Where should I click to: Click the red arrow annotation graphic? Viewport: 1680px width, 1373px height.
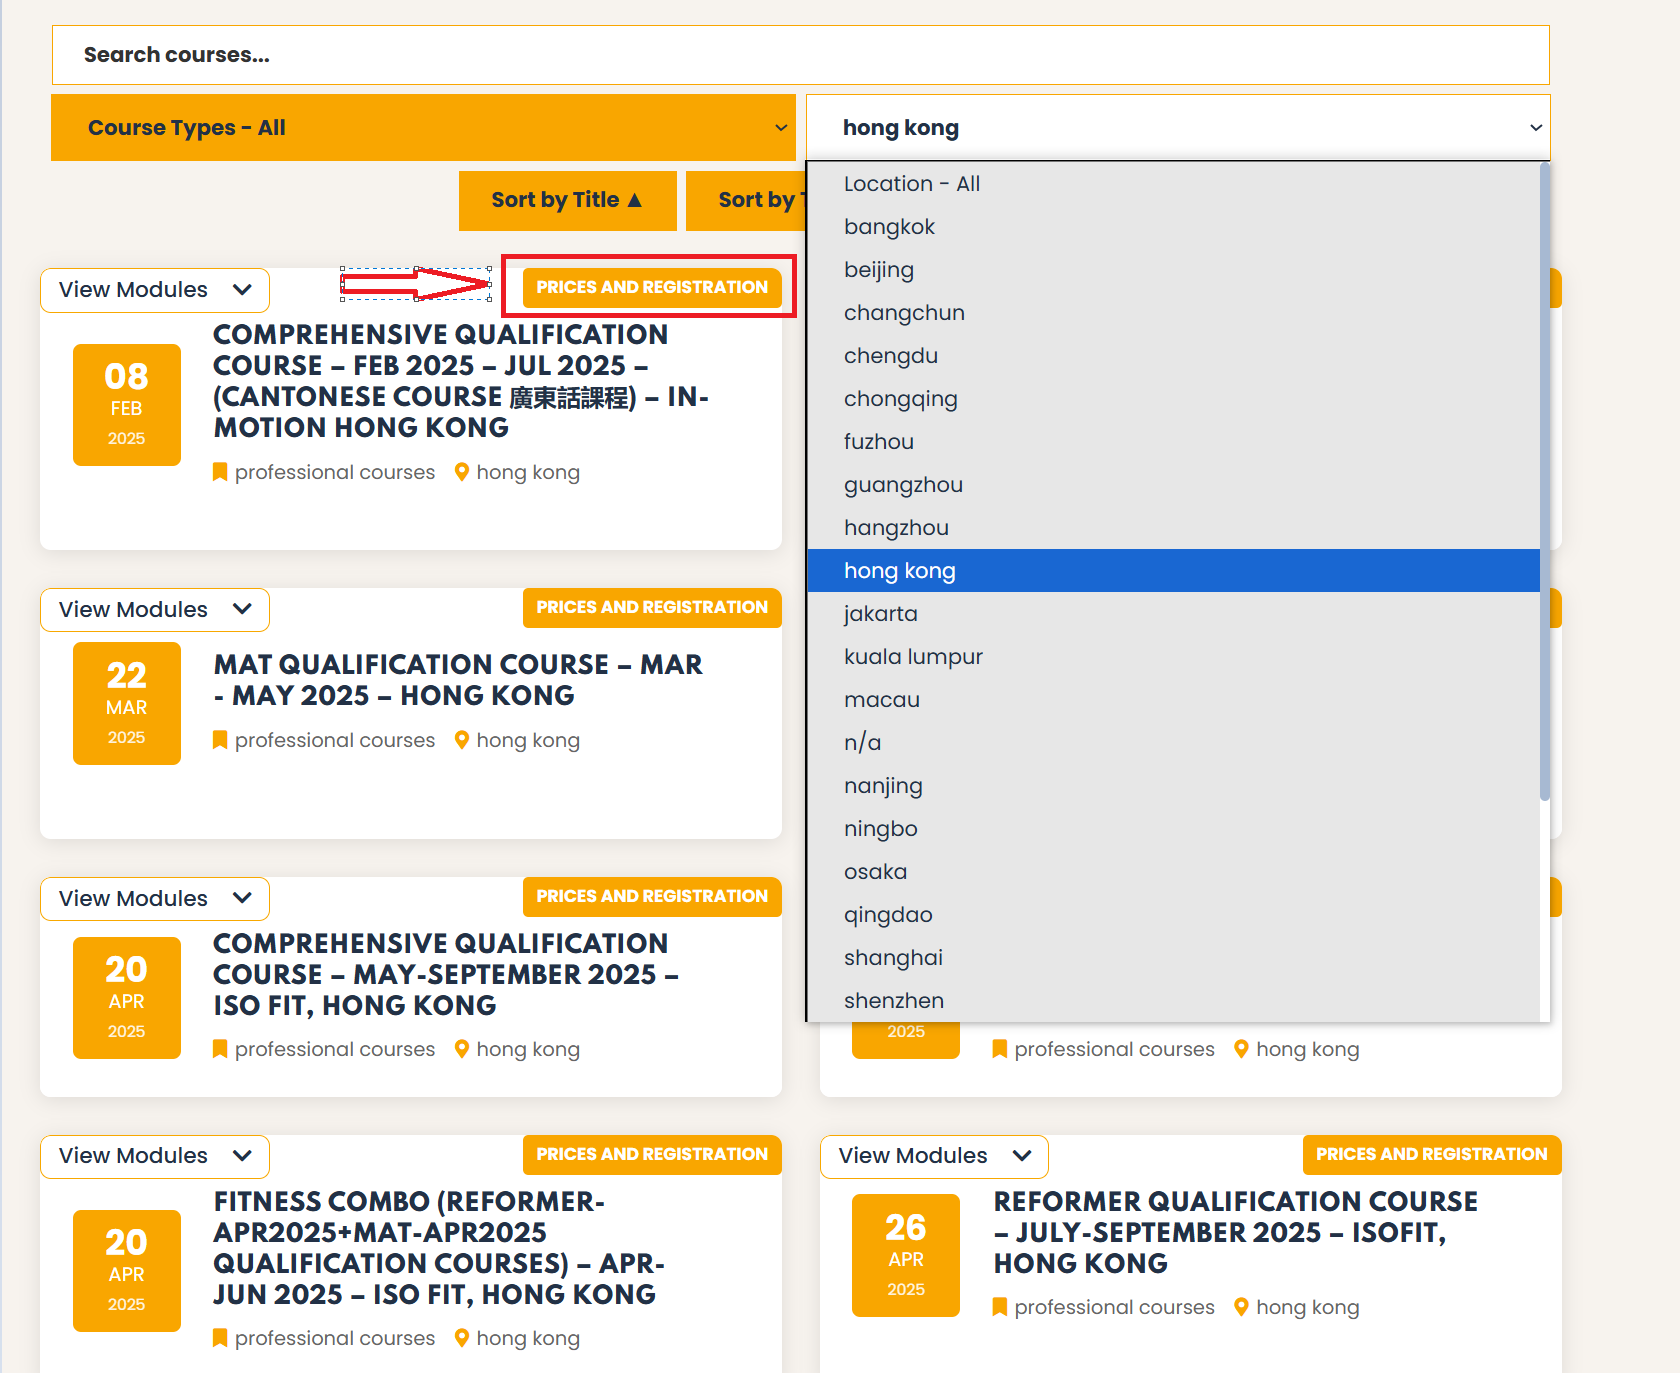416,284
